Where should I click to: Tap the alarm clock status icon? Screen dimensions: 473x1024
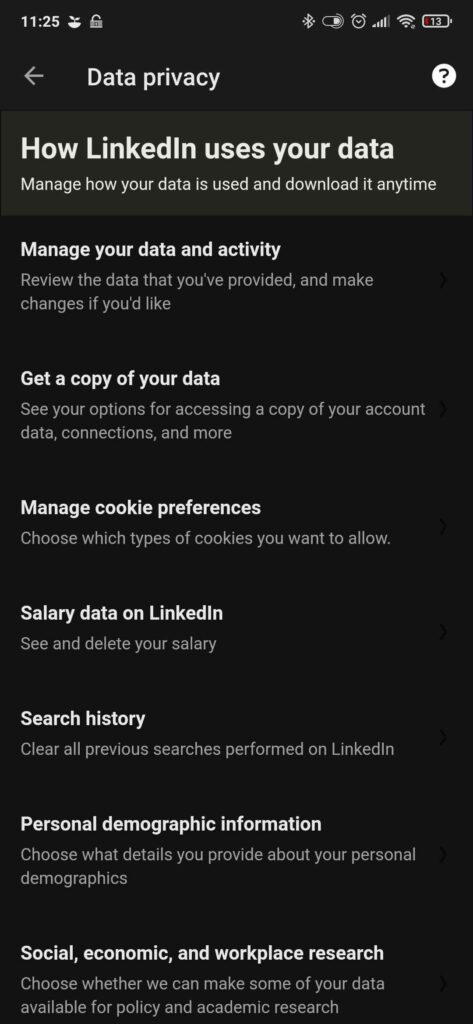358,22
